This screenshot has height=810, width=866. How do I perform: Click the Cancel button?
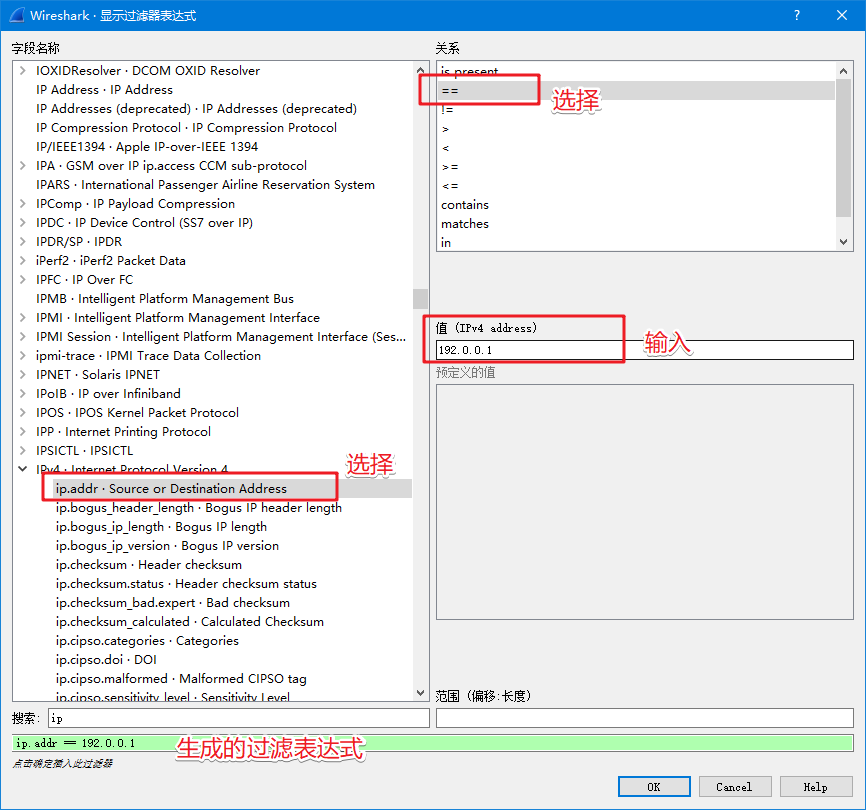[735, 787]
